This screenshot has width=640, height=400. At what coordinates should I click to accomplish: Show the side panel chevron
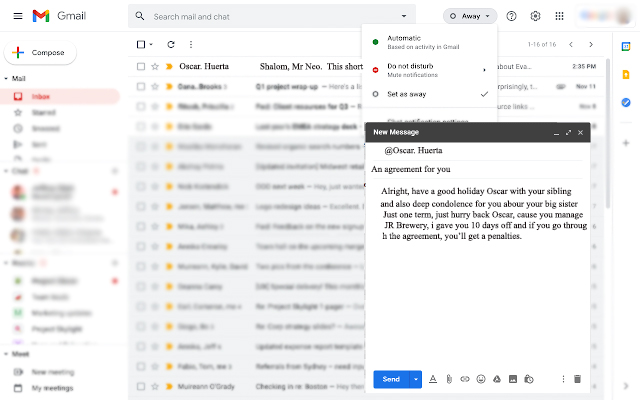pos(626,386)
